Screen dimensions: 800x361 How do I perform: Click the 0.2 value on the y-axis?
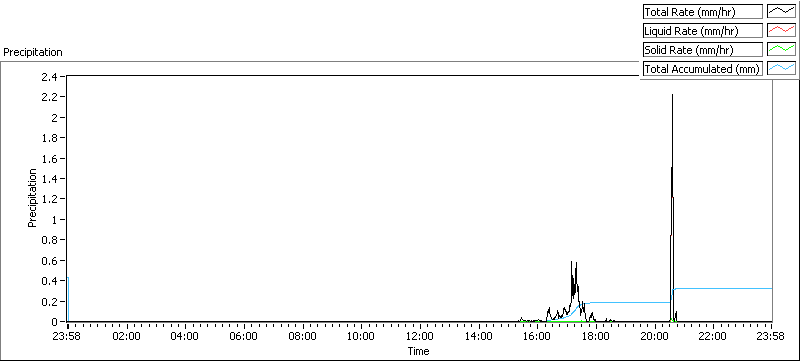click(50, 301)
